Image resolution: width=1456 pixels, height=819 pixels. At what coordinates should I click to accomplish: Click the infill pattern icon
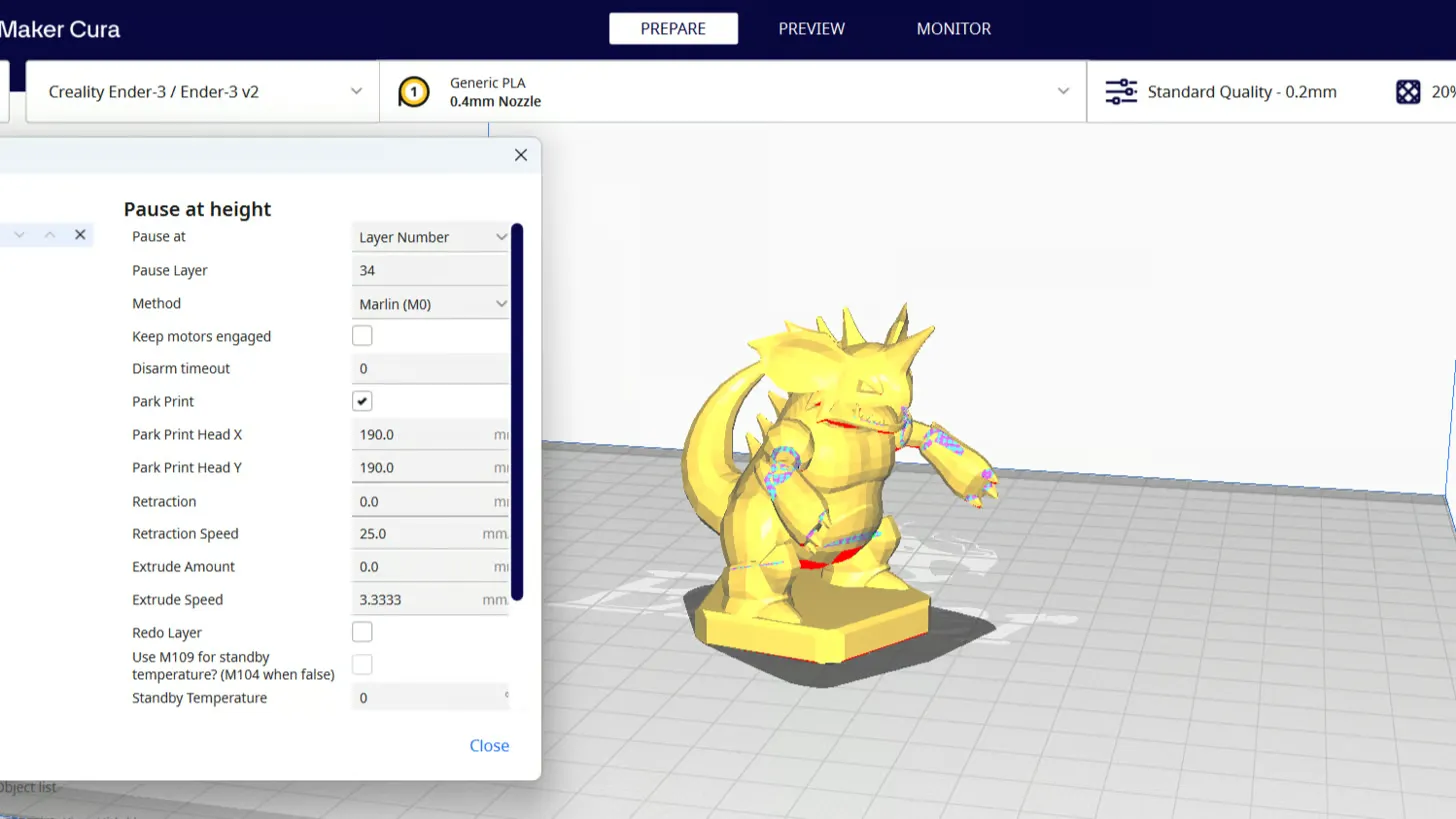(1408, 92)
